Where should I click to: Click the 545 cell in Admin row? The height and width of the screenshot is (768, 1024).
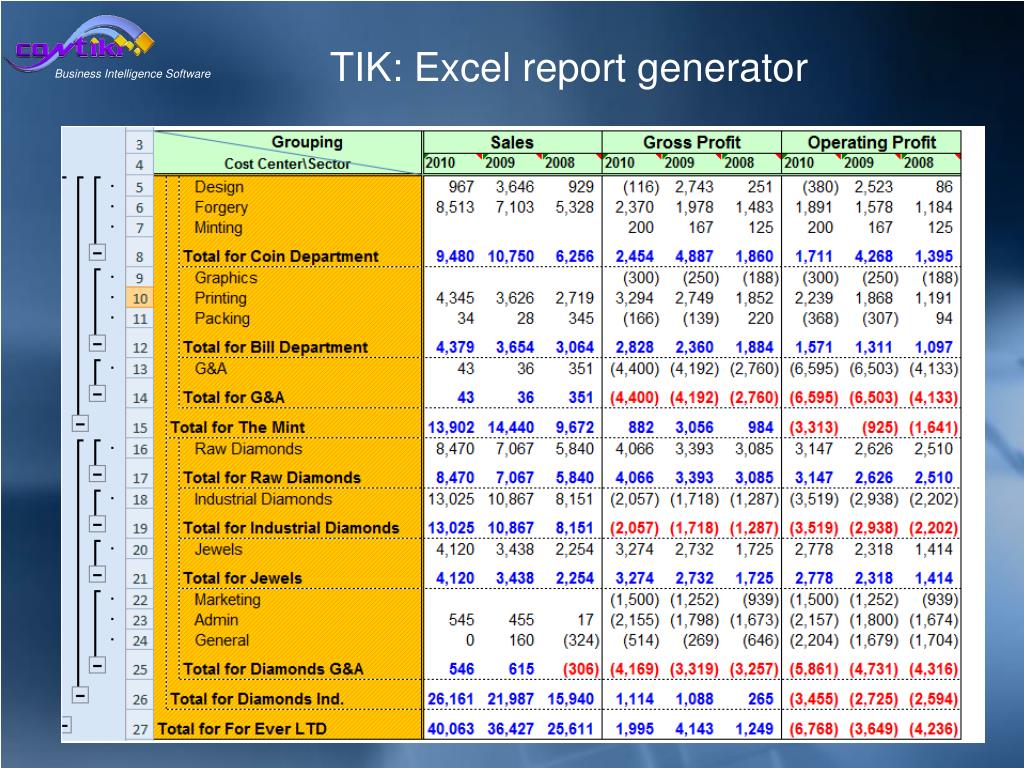(x=462, y=620)
